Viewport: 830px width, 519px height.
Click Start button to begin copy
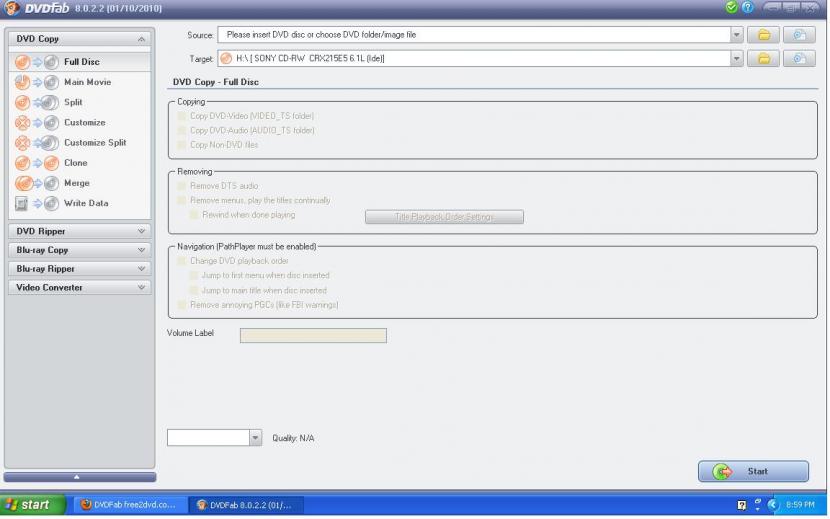(x=755, y=472)
